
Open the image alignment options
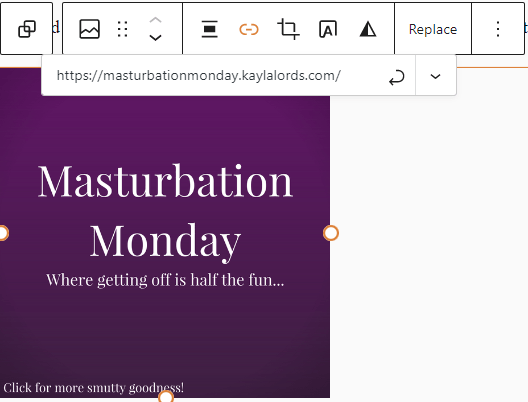coord(209,29)
